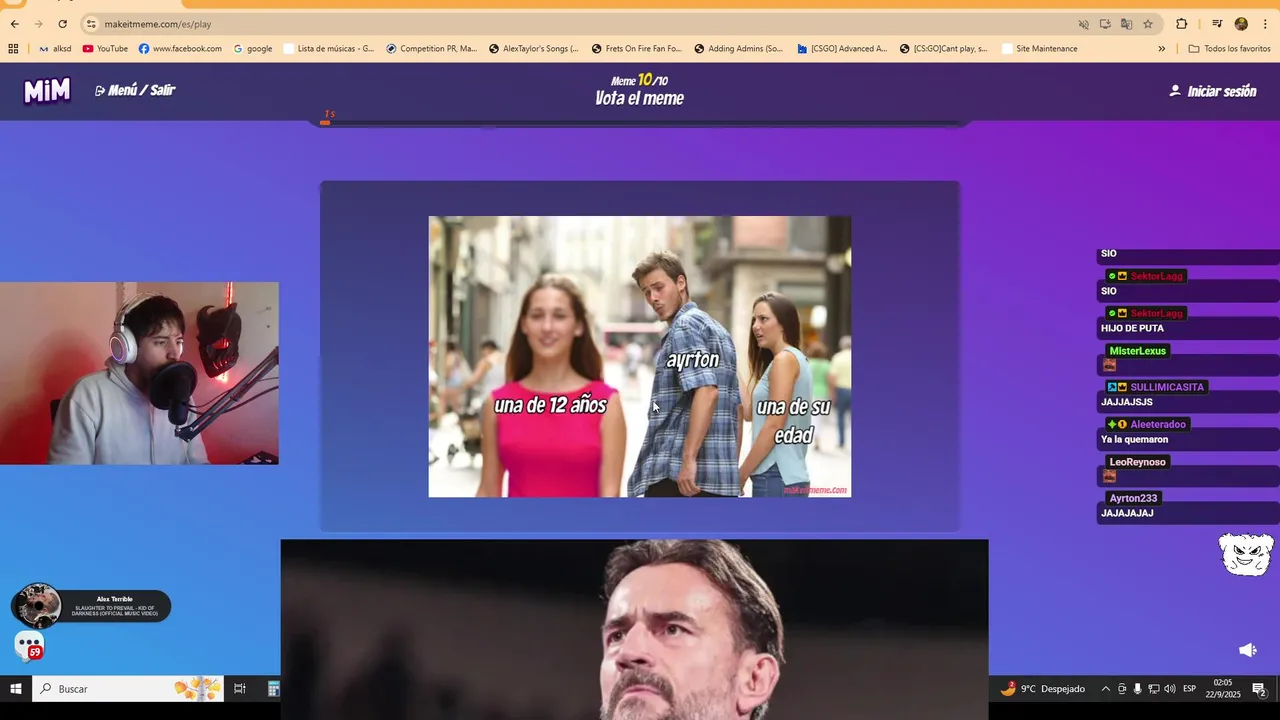Click the MiM logo
Image resolution: width=1280 pixels, height=720 pixels.
pos(47,91)
